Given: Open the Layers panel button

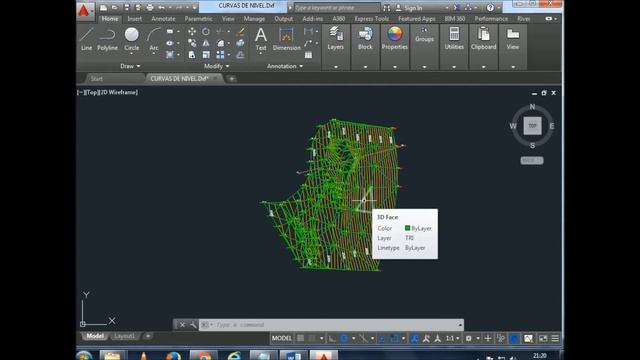Looking at the screenshot, I should (336, 38).
